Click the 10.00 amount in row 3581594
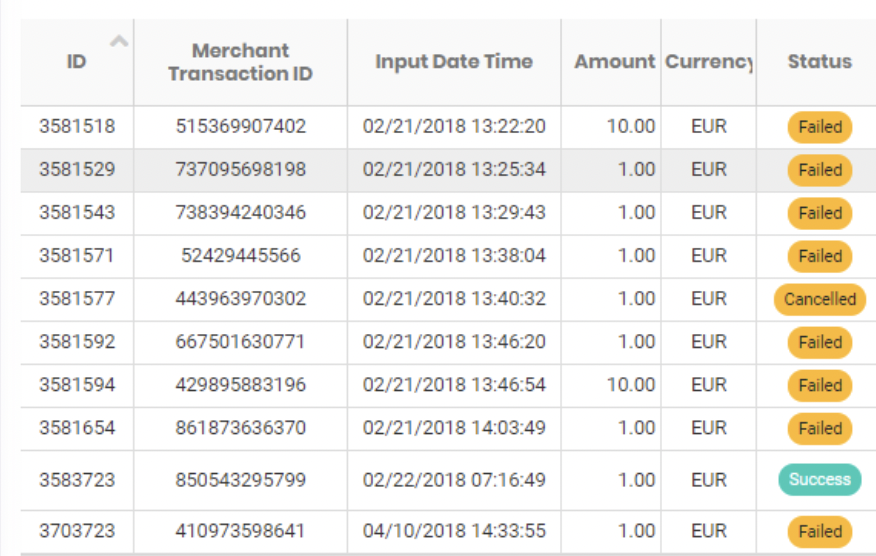 [x=631, y=385]
